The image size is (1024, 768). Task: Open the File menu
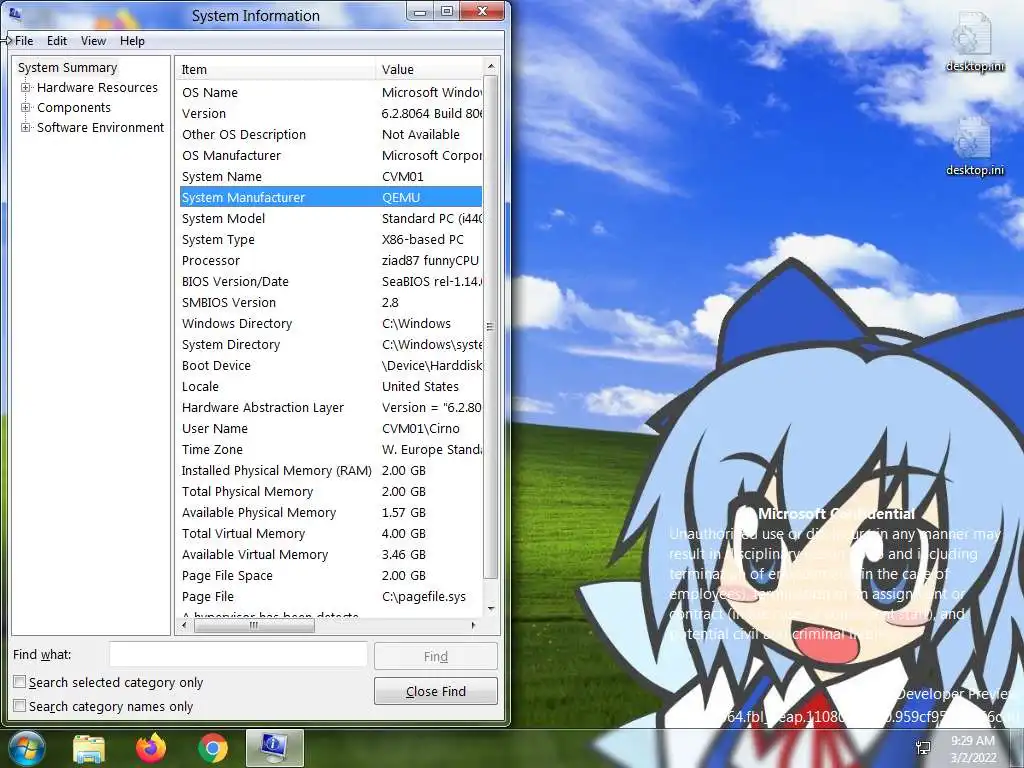(24, 40)
